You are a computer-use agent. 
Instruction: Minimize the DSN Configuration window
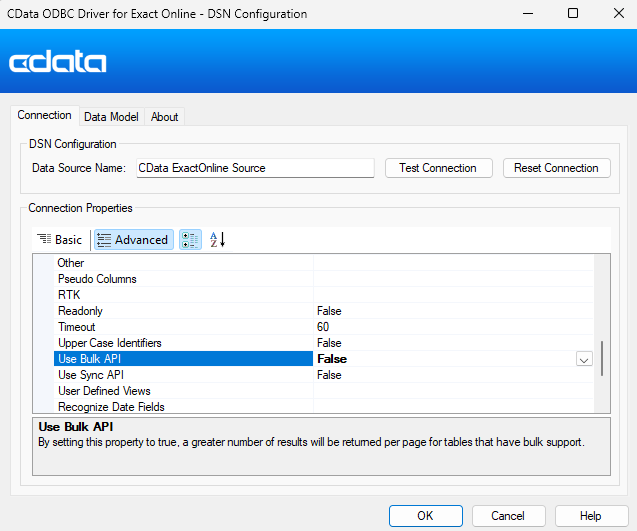(528, 13)
